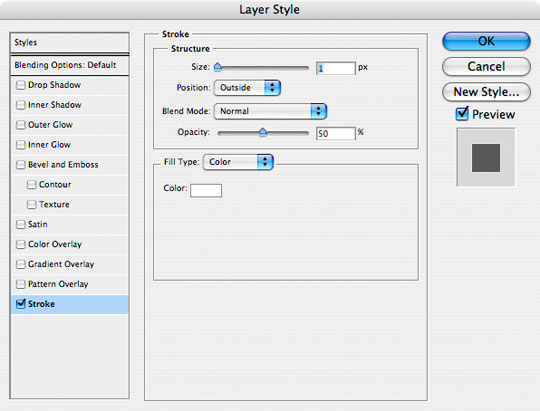Check the Contour sub-option
The image size is (540, 411).
[x=31, y=185]
